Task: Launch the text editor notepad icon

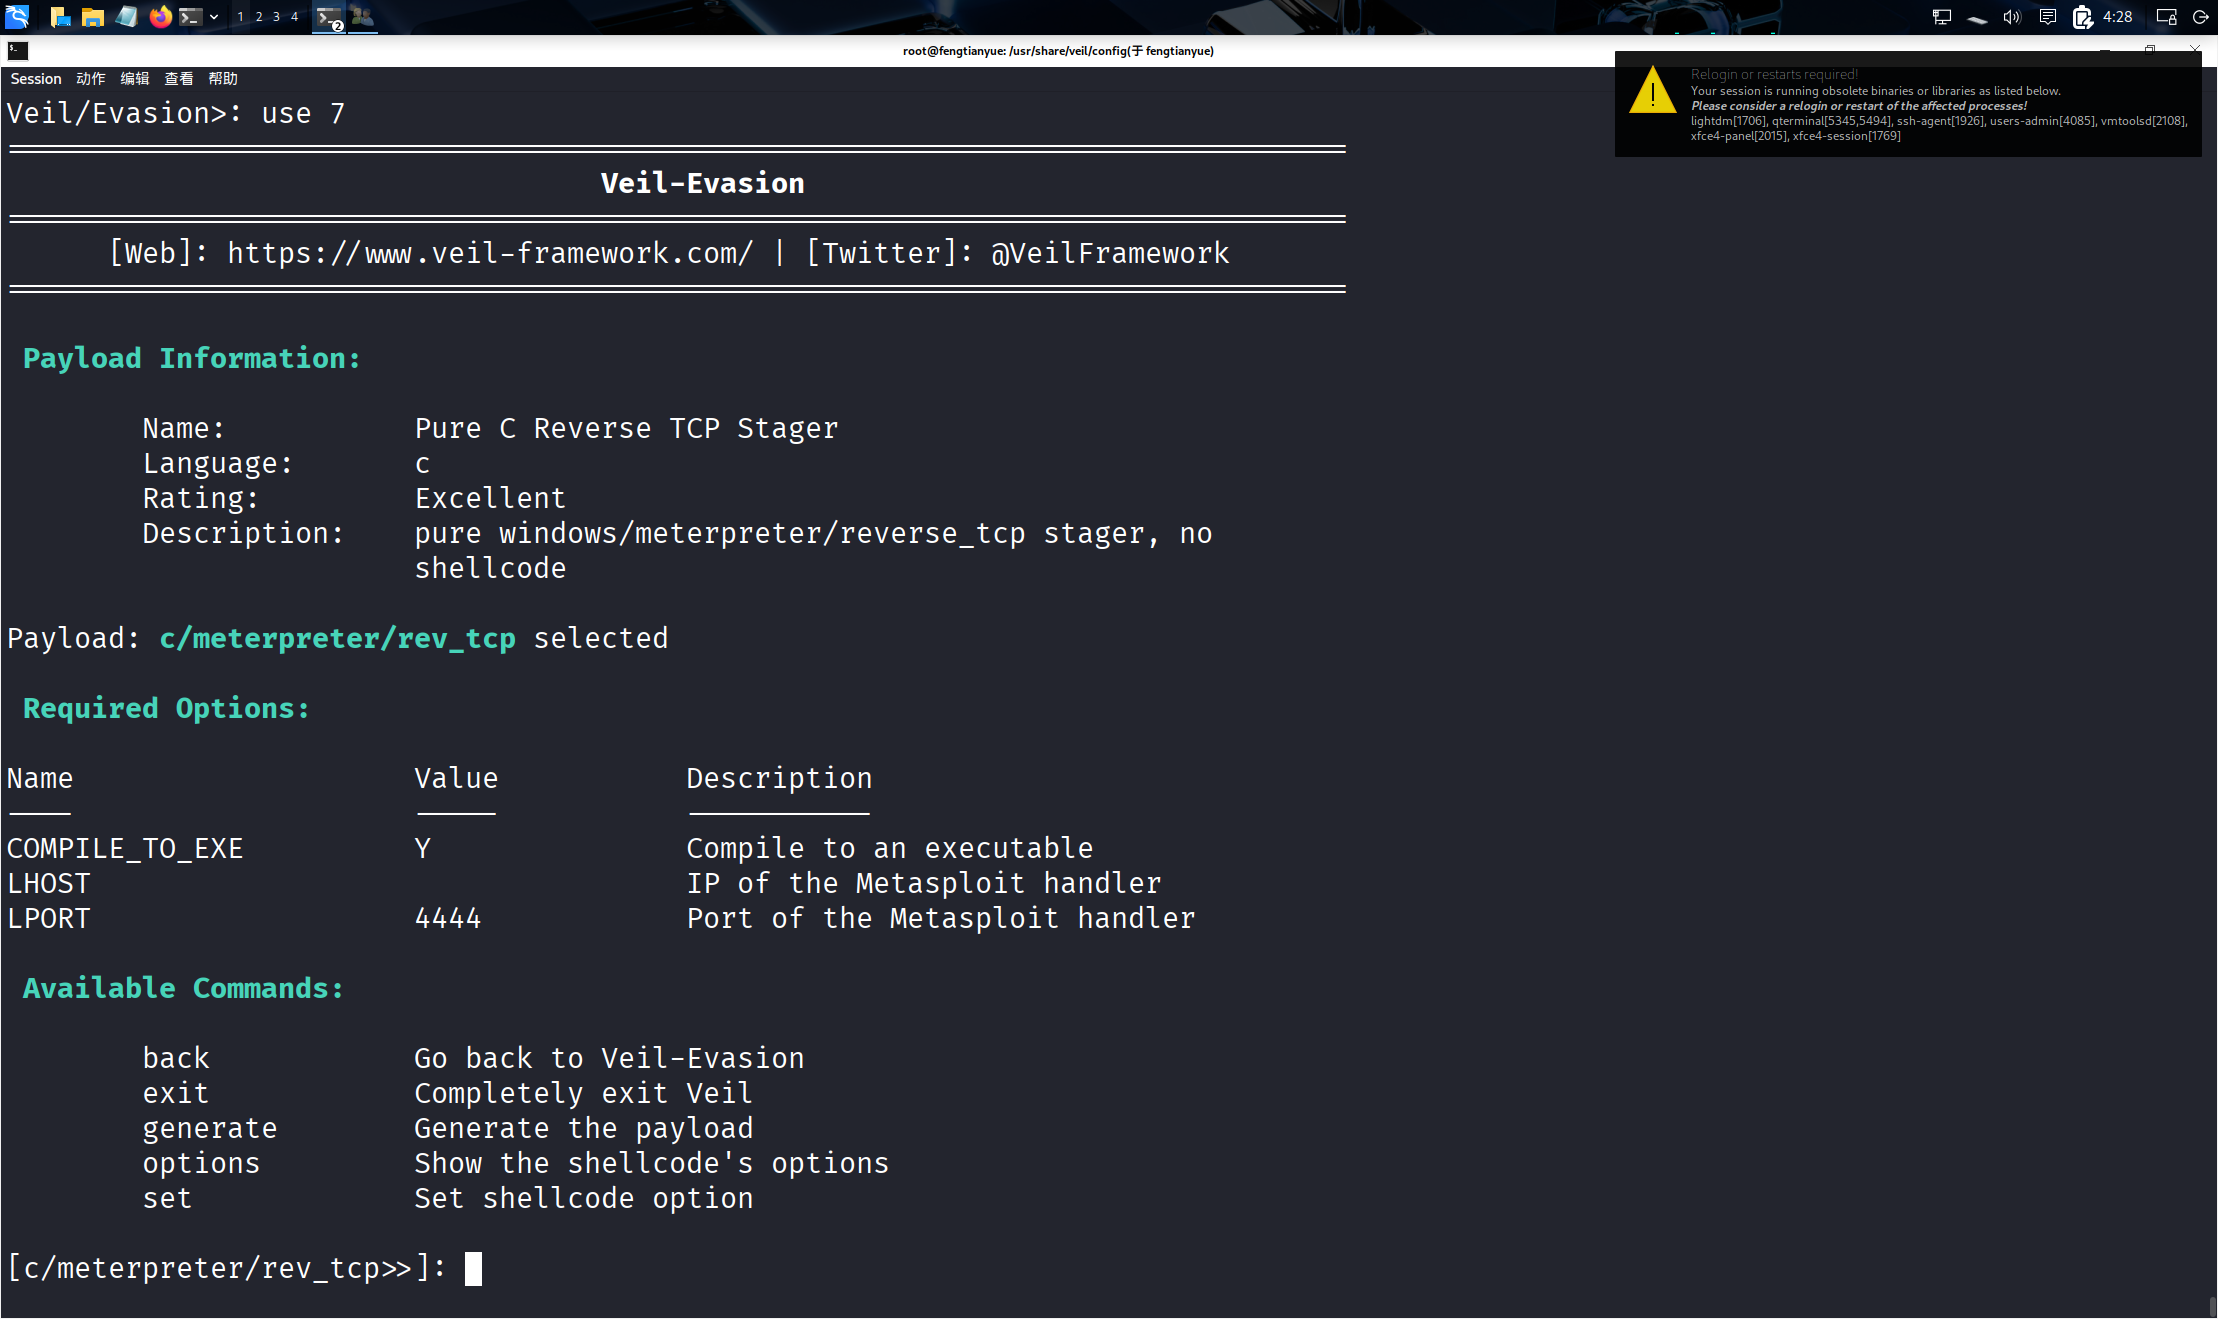Action: click(x=127, y=16)
